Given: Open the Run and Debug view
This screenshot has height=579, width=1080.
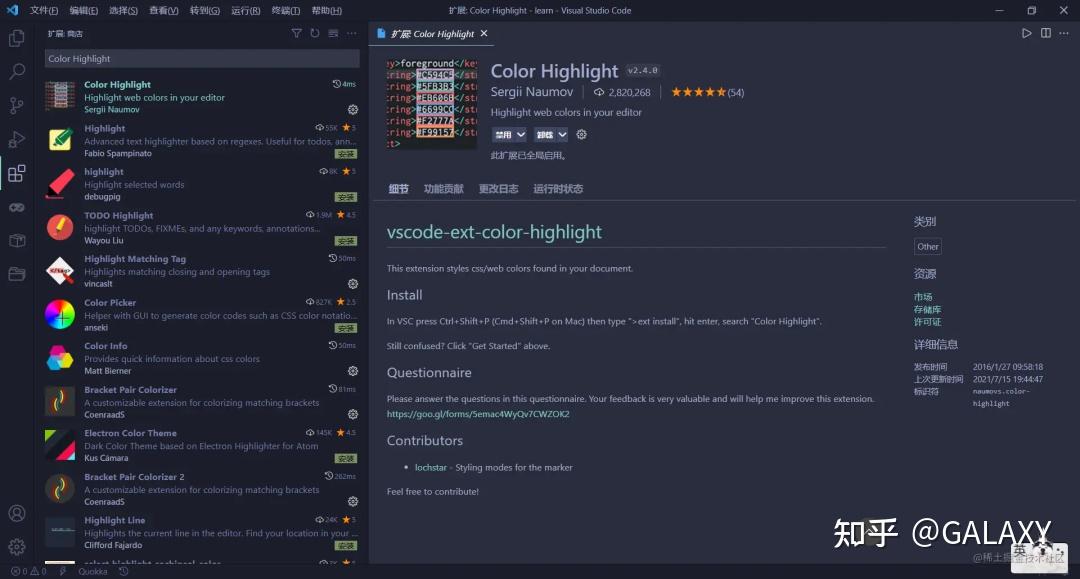Looking at the screenshot, I should point(17,139).
